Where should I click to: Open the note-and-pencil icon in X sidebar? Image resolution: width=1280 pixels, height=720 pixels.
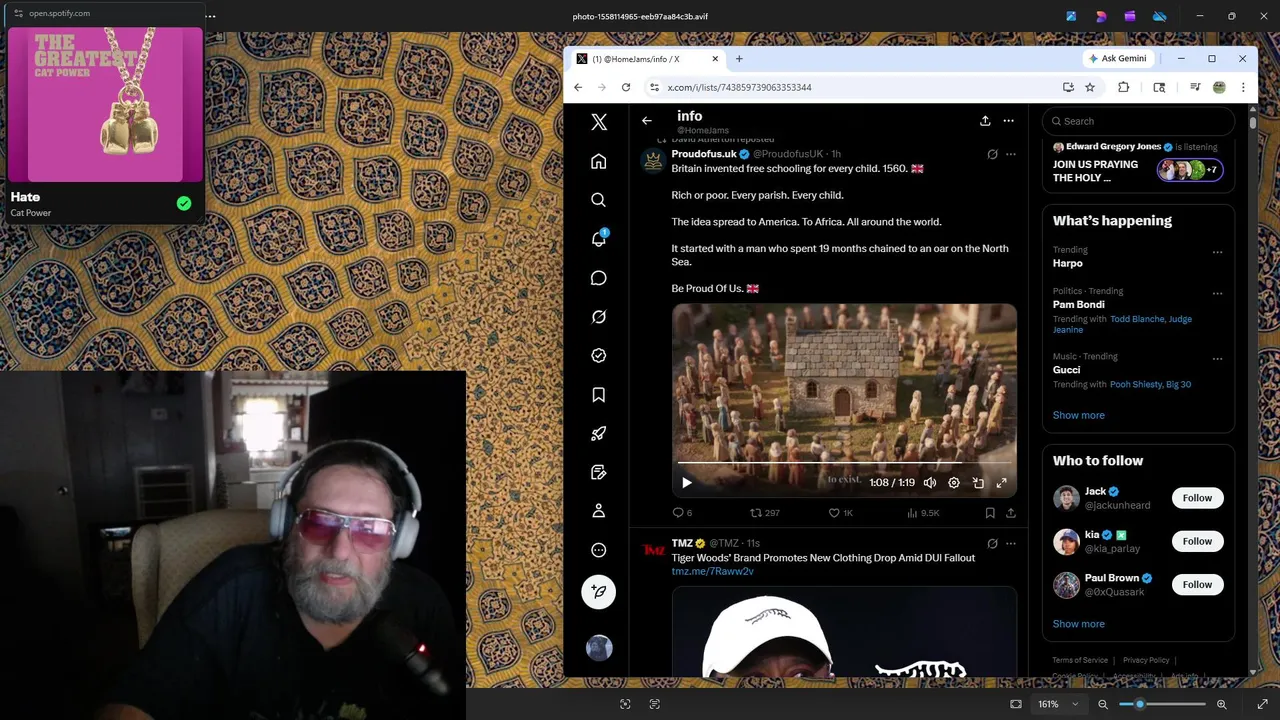[x=598, y=472]
